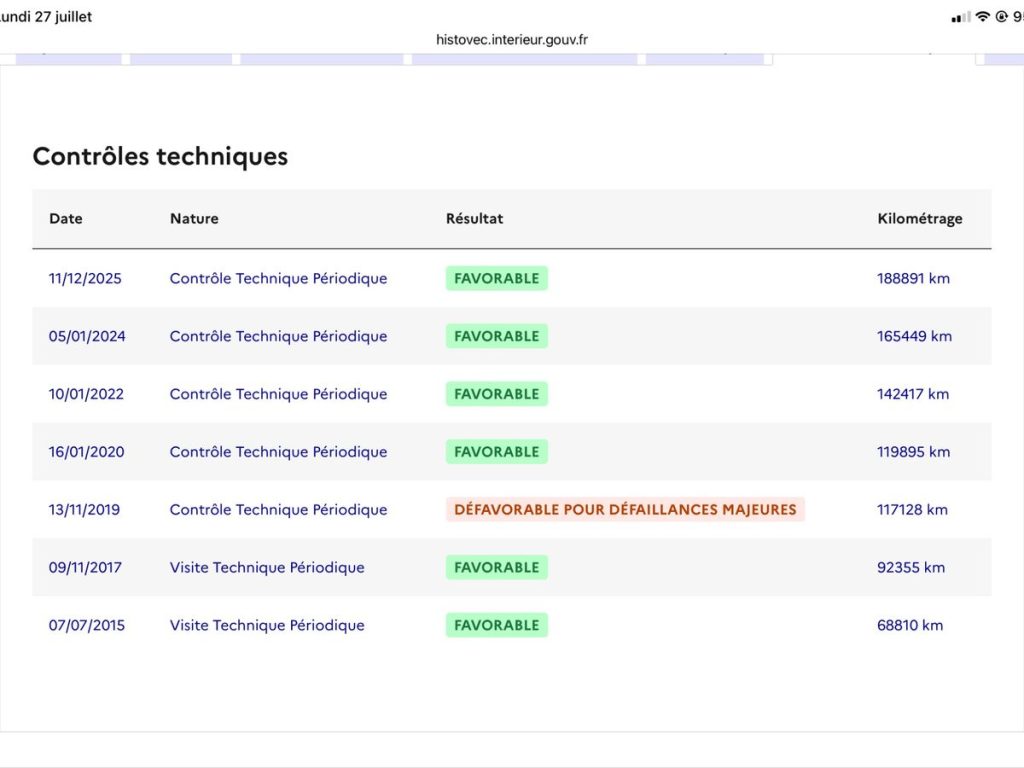Click the mileage 92355 km
The width and height of the screenshot is (1024, 768).
911,568
